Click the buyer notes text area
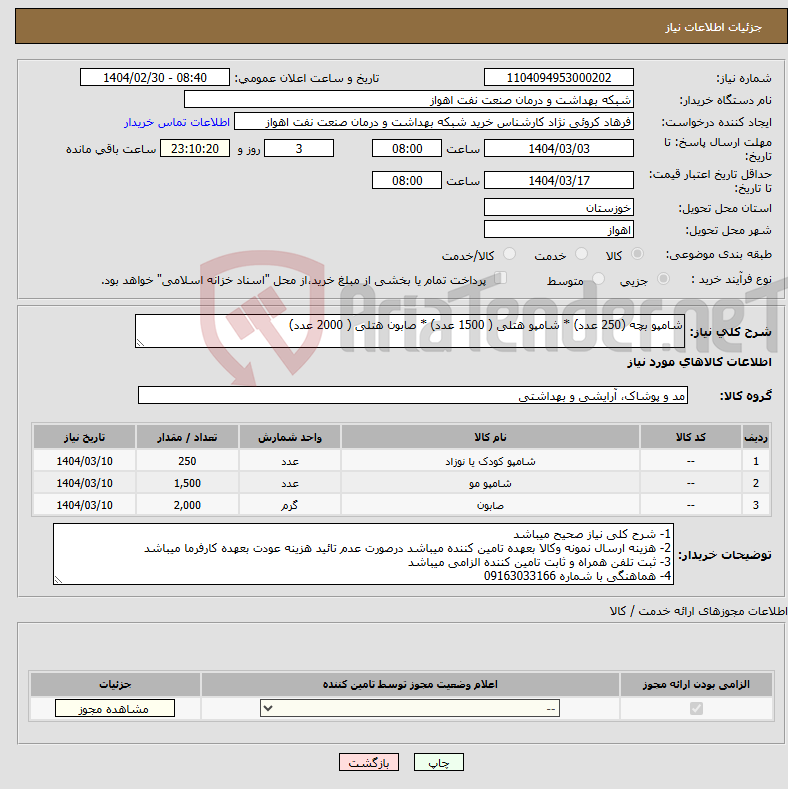The width and height of the screenshot is (788, 789). click(363, 554)
